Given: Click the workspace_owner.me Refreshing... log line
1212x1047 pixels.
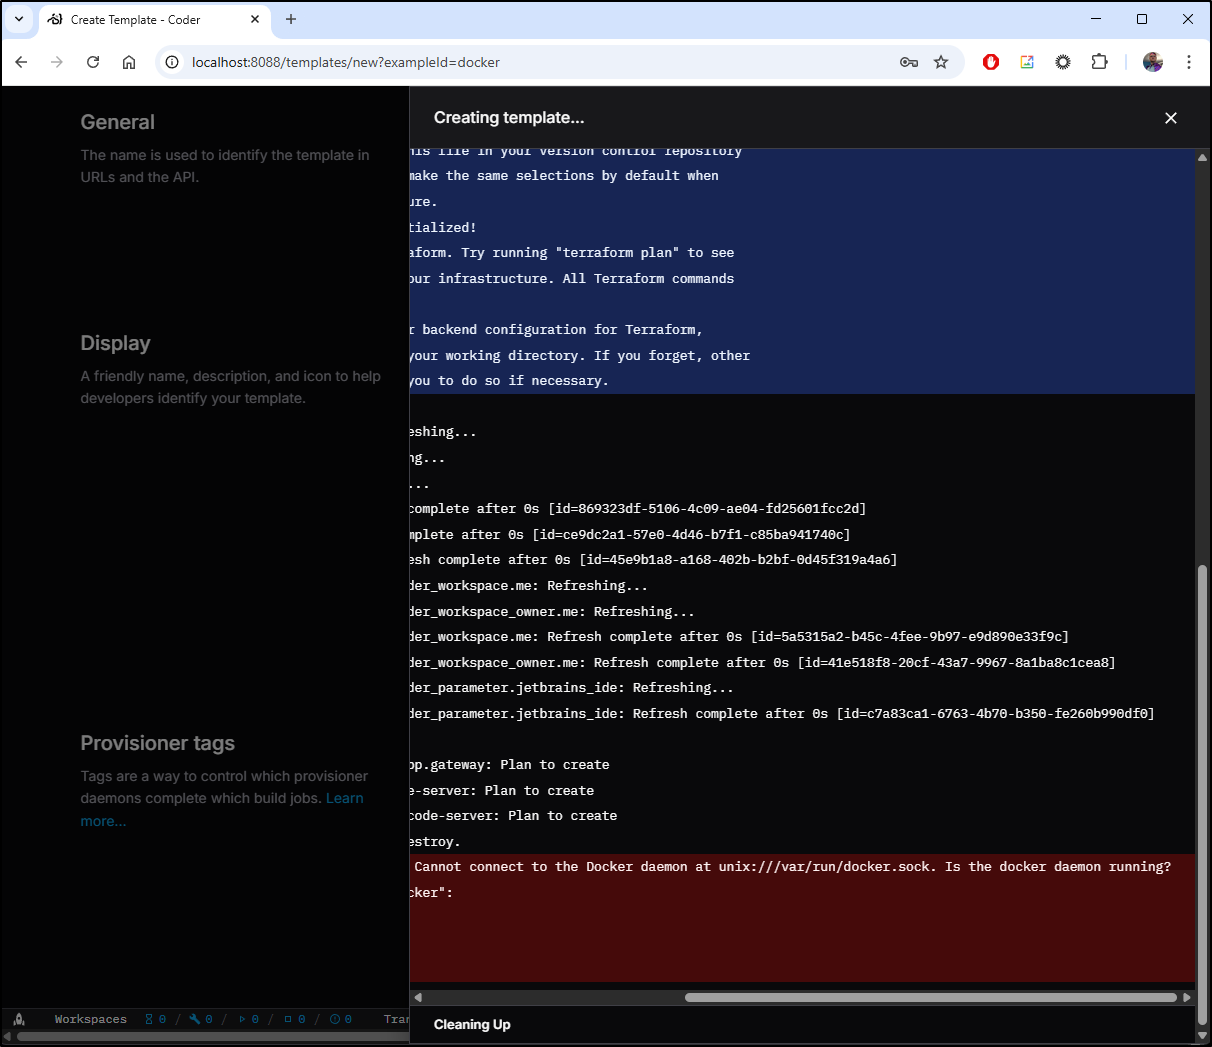Looking at the screenshot, I should pos(552,612).
